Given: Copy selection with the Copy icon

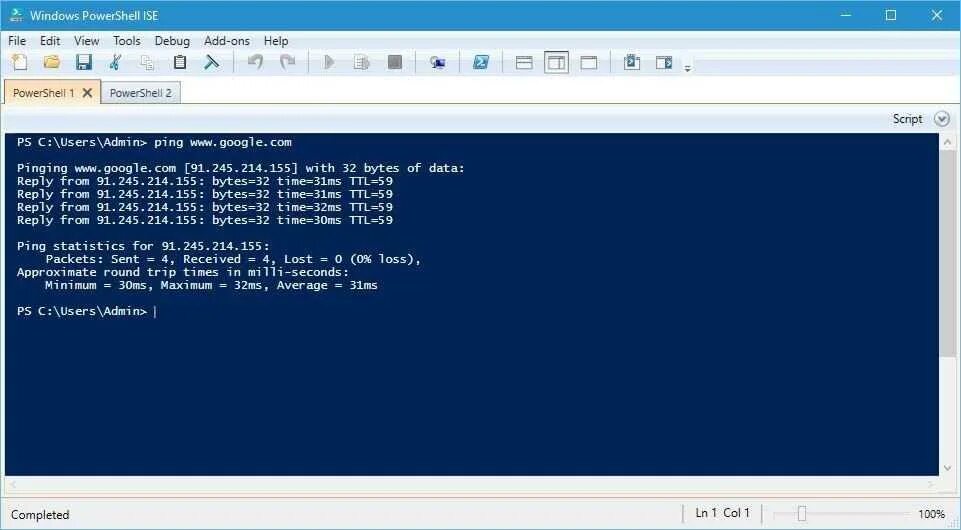Looking at the screenshot, I should point(147,62).
